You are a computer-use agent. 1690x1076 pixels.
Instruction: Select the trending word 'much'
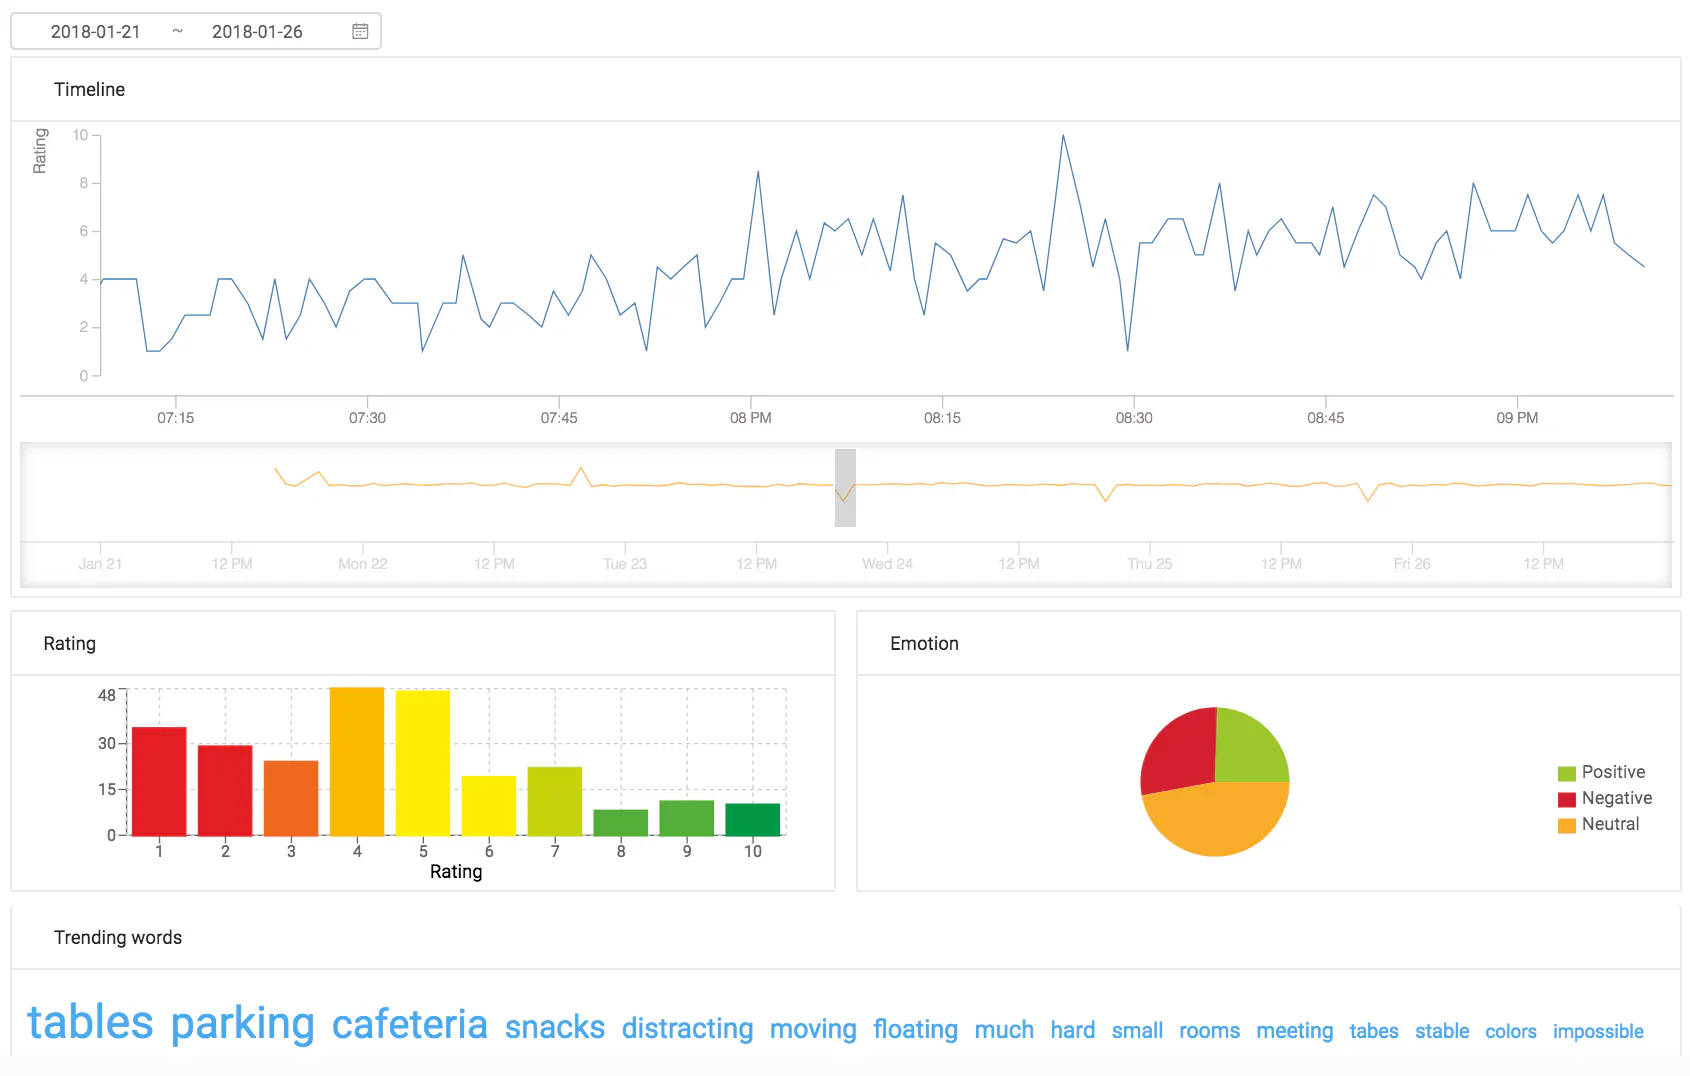click(x=1004, y=1030)
